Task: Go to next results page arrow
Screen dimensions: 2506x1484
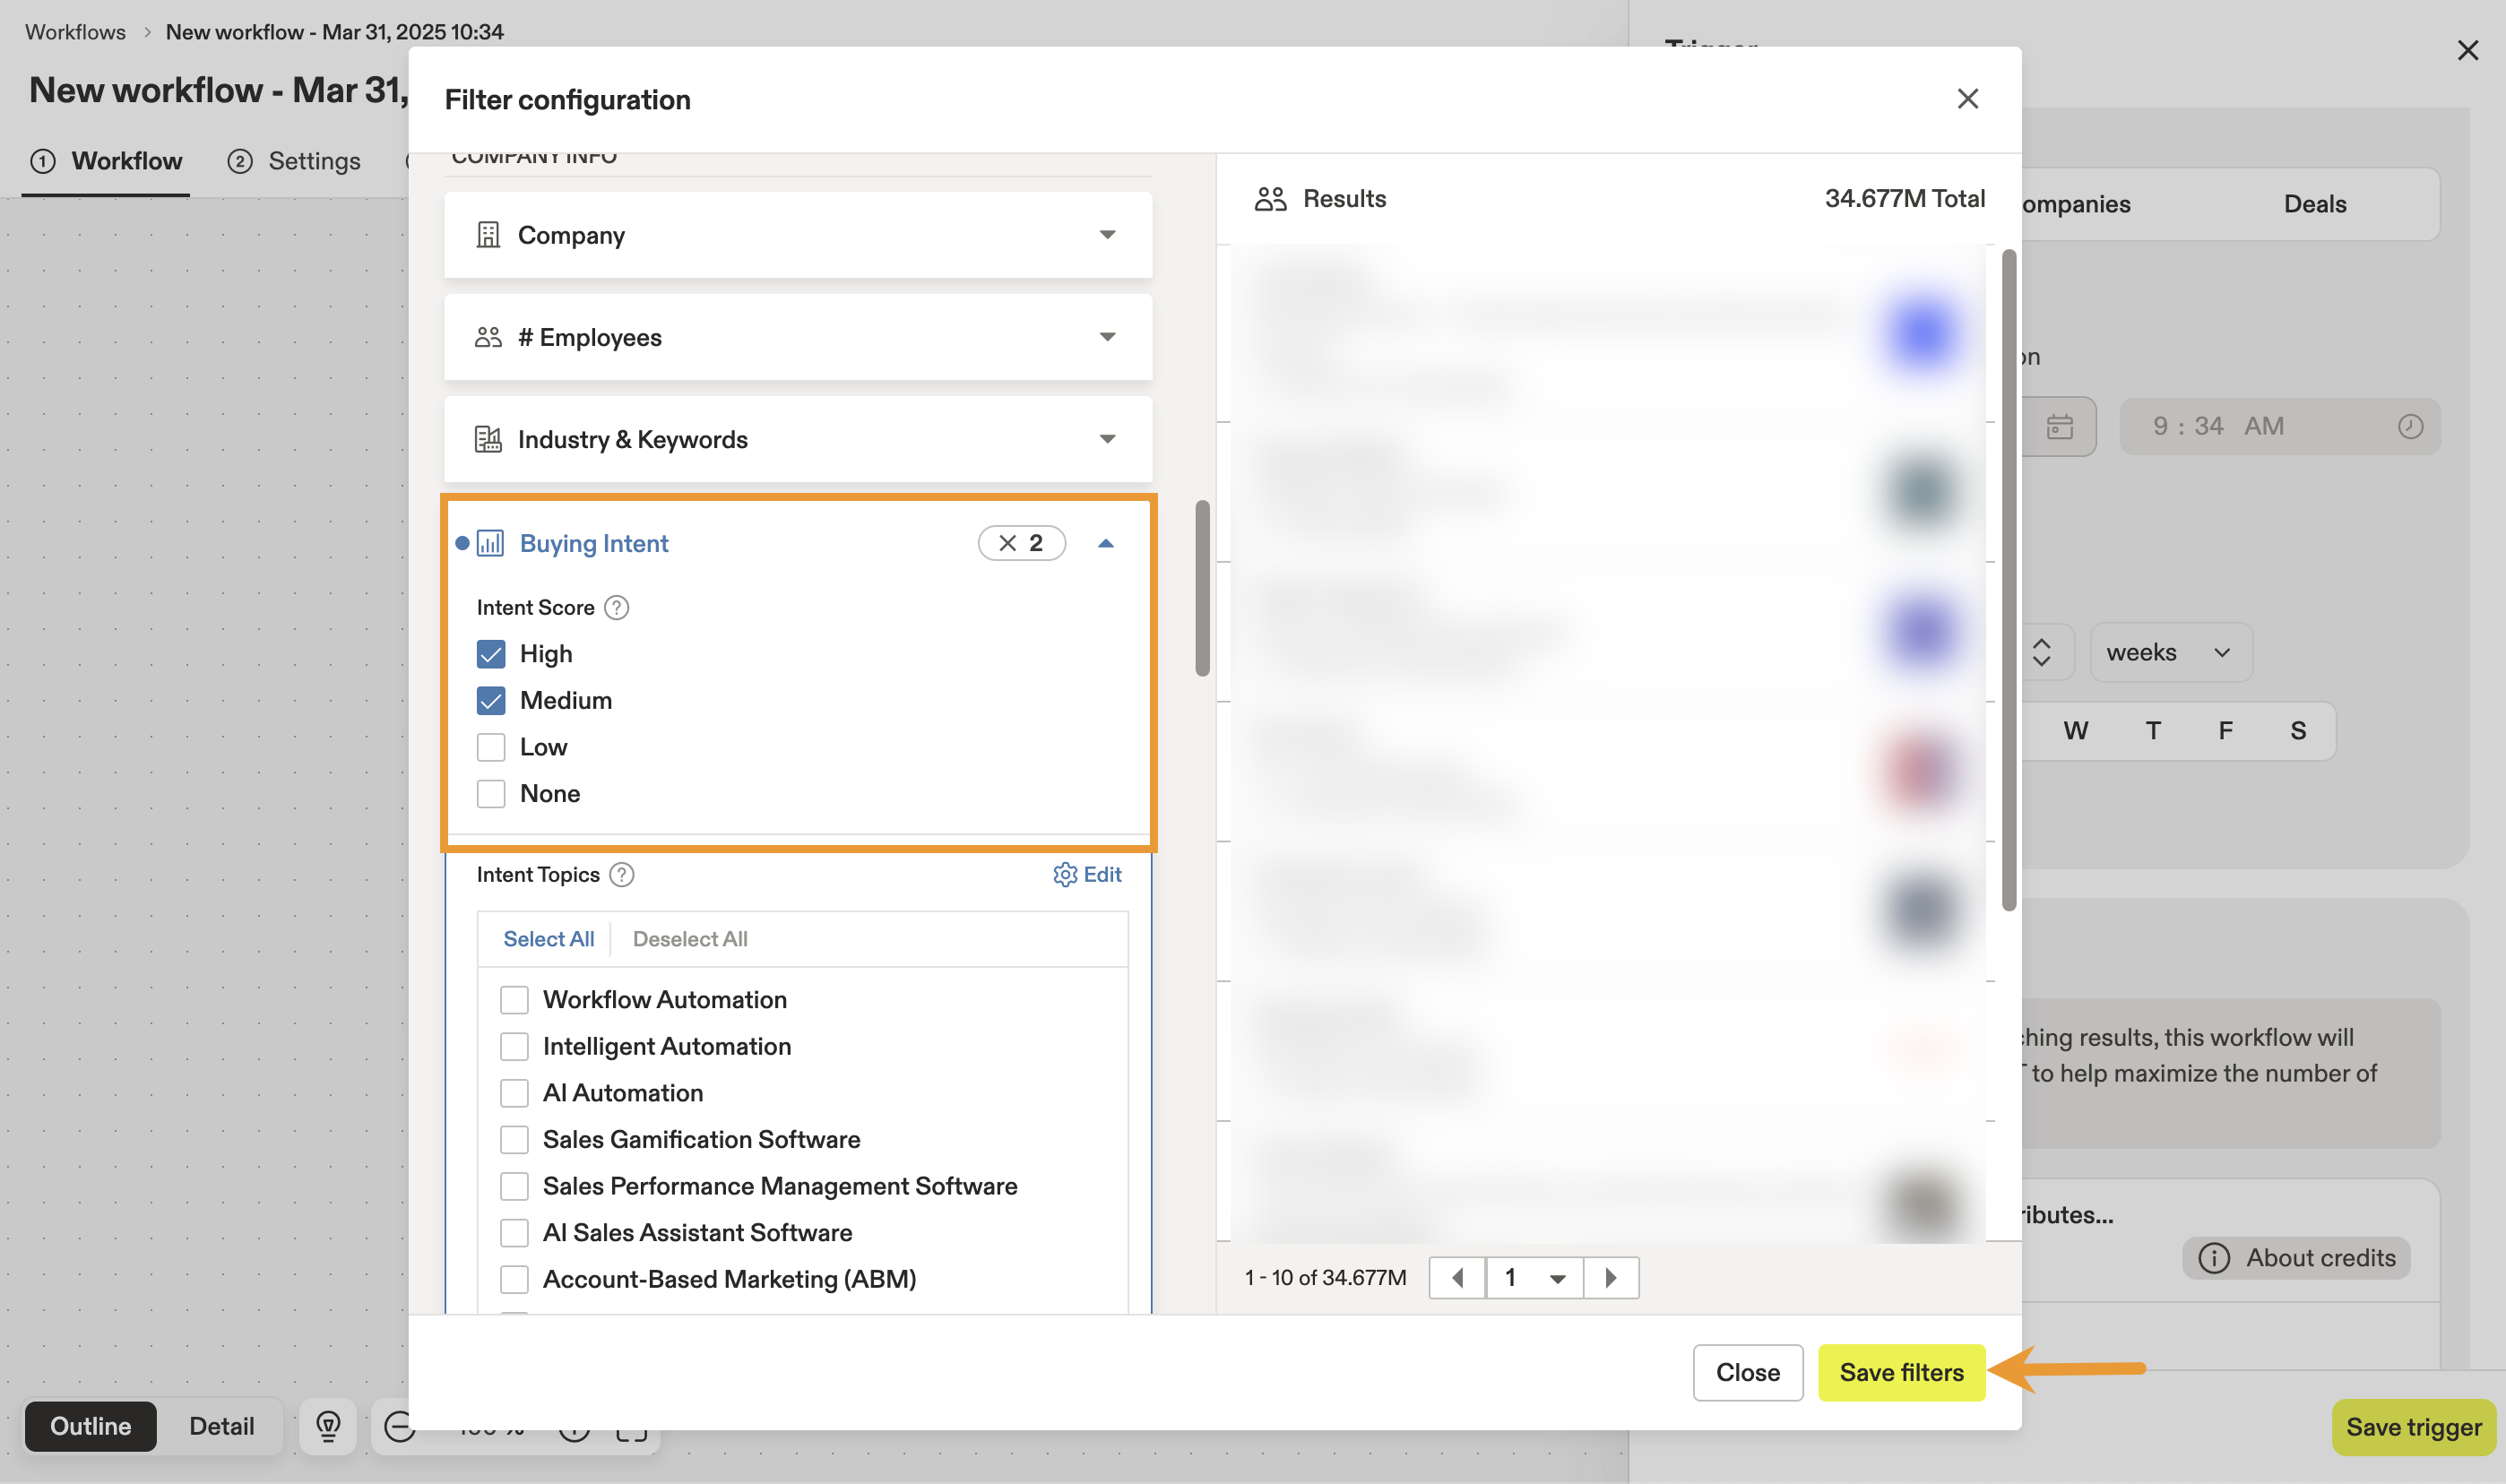Action: 1610,1277
